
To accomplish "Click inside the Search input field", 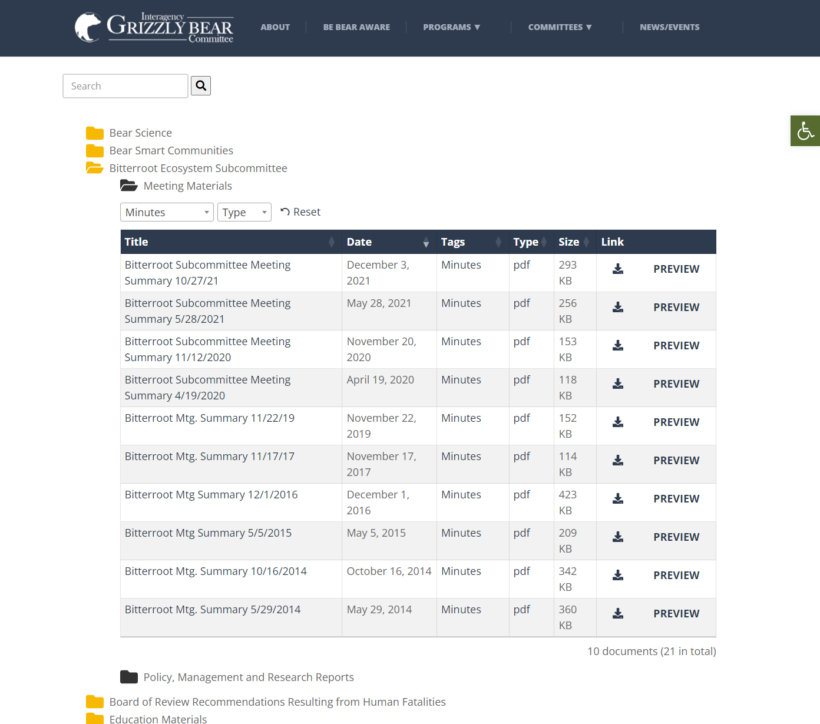I will [x=124, y=86].
